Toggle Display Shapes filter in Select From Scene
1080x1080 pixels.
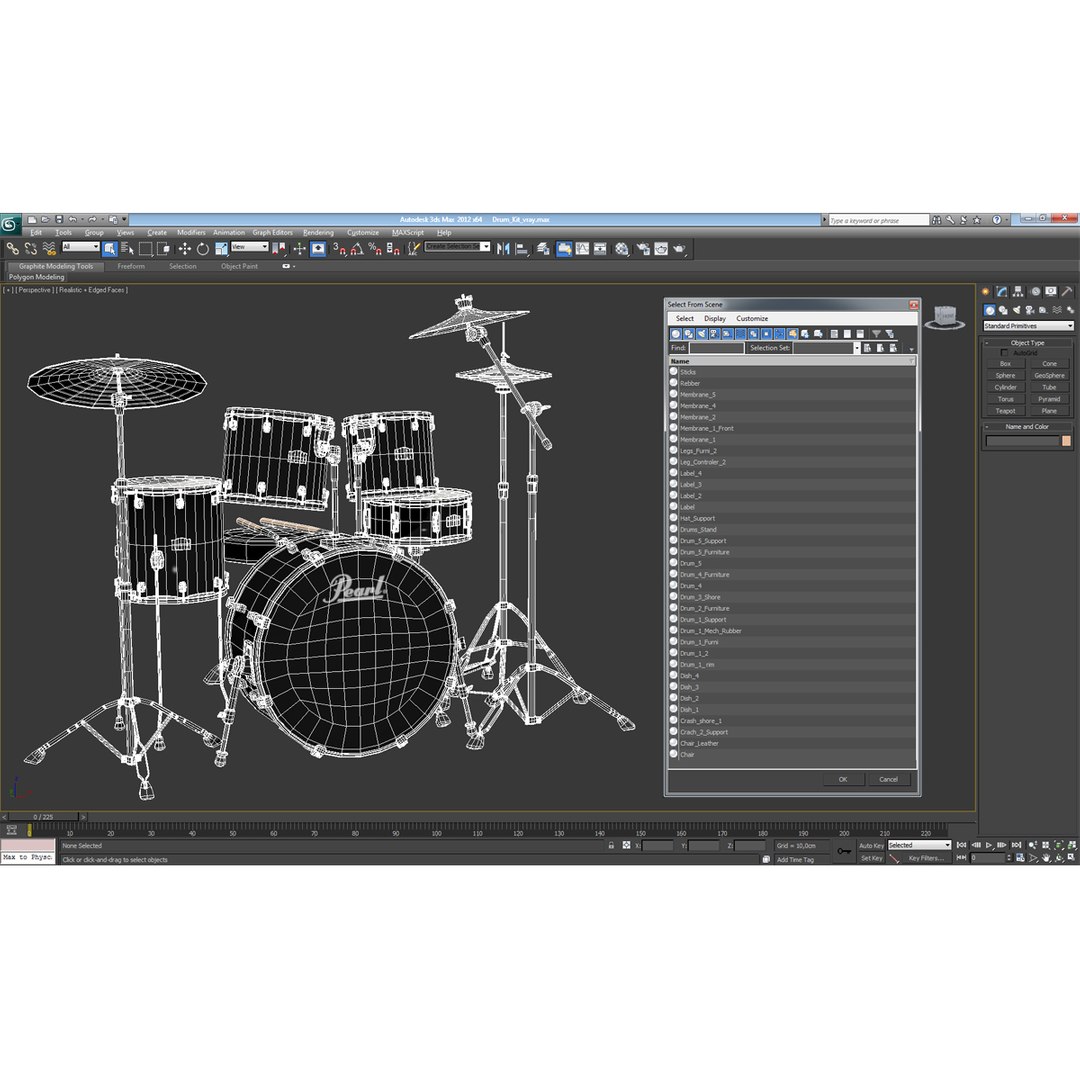click(x=689, y=333)
